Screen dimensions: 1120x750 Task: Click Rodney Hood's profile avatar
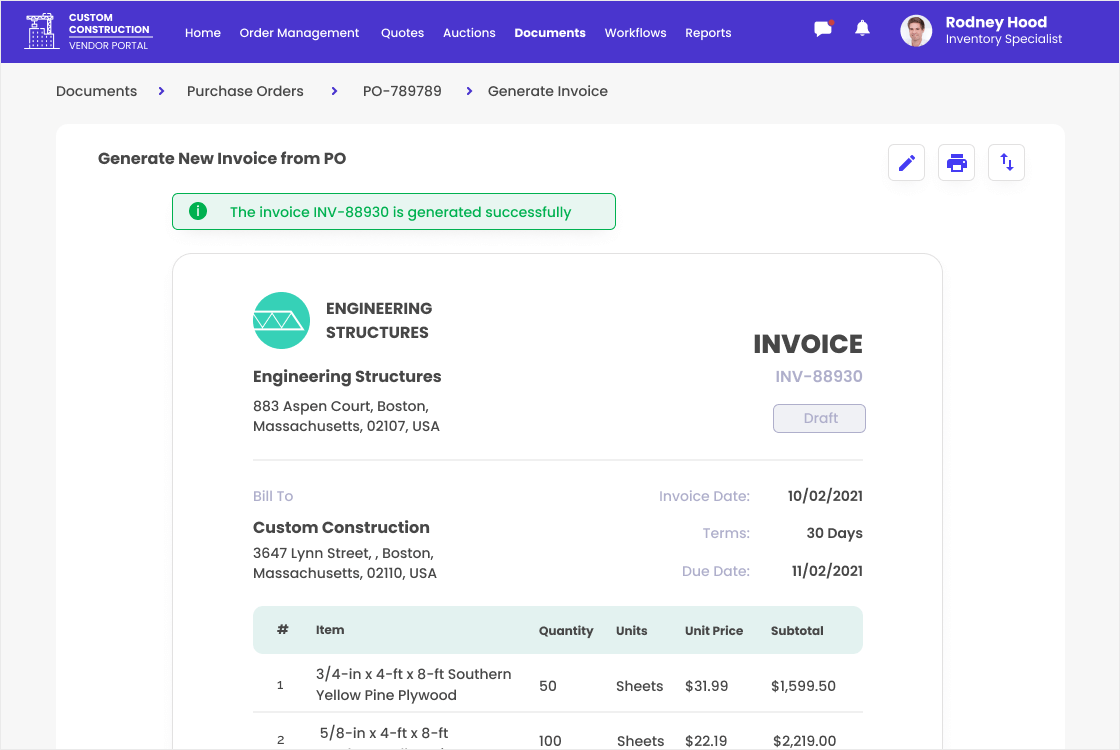916,31
